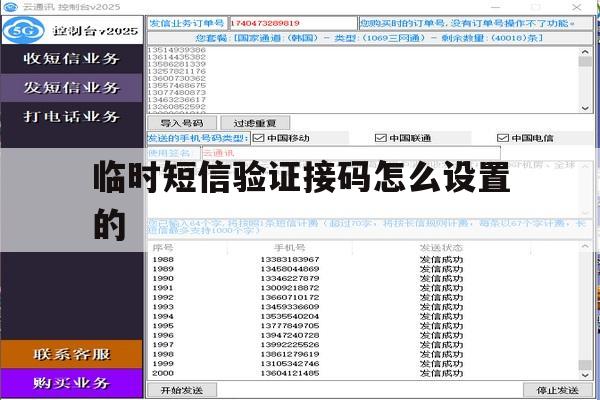Click the number 13463236617 in the list

[176, 100]
